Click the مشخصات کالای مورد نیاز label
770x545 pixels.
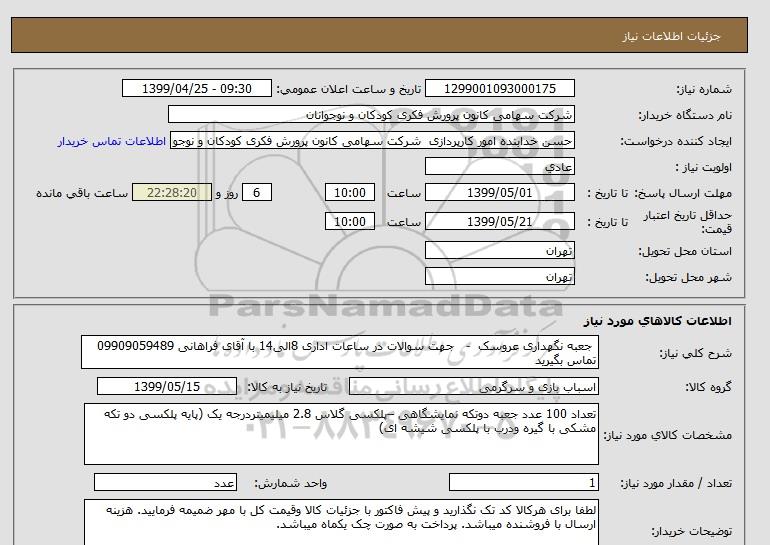click(668, 435)
